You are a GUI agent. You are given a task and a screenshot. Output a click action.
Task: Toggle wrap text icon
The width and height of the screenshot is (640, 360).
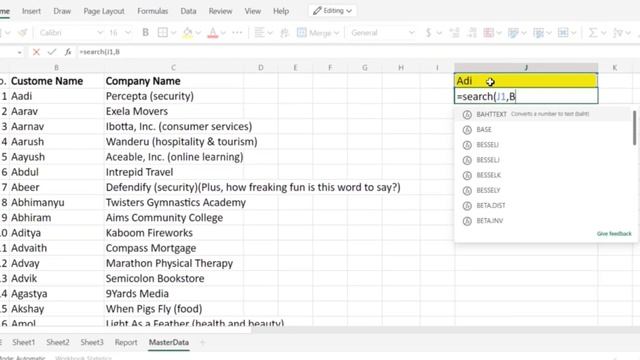click(284, 33)
